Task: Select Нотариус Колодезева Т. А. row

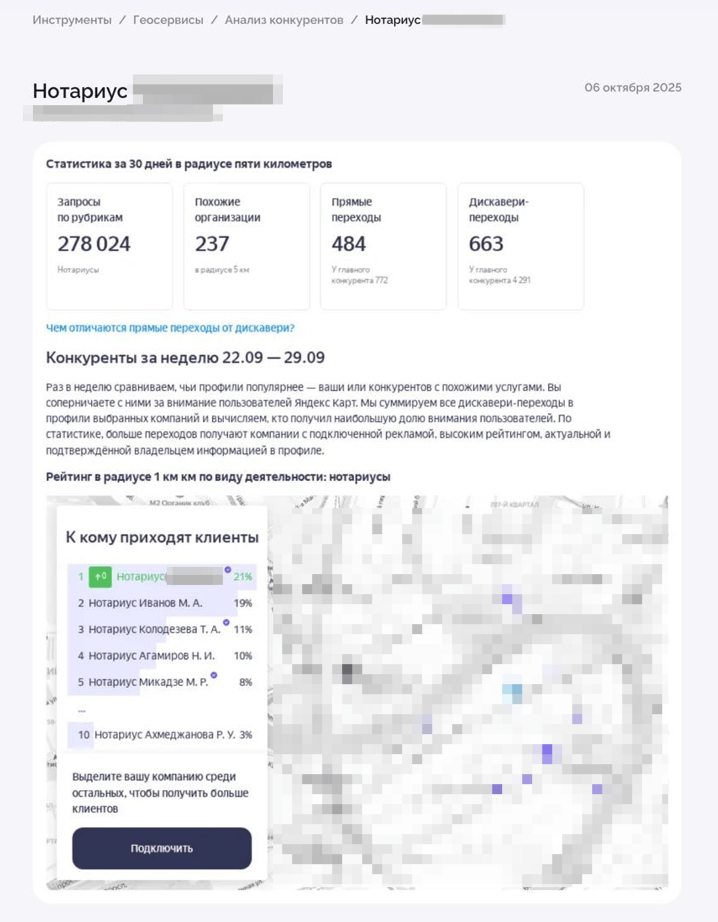Action: [x=162, y=629]
